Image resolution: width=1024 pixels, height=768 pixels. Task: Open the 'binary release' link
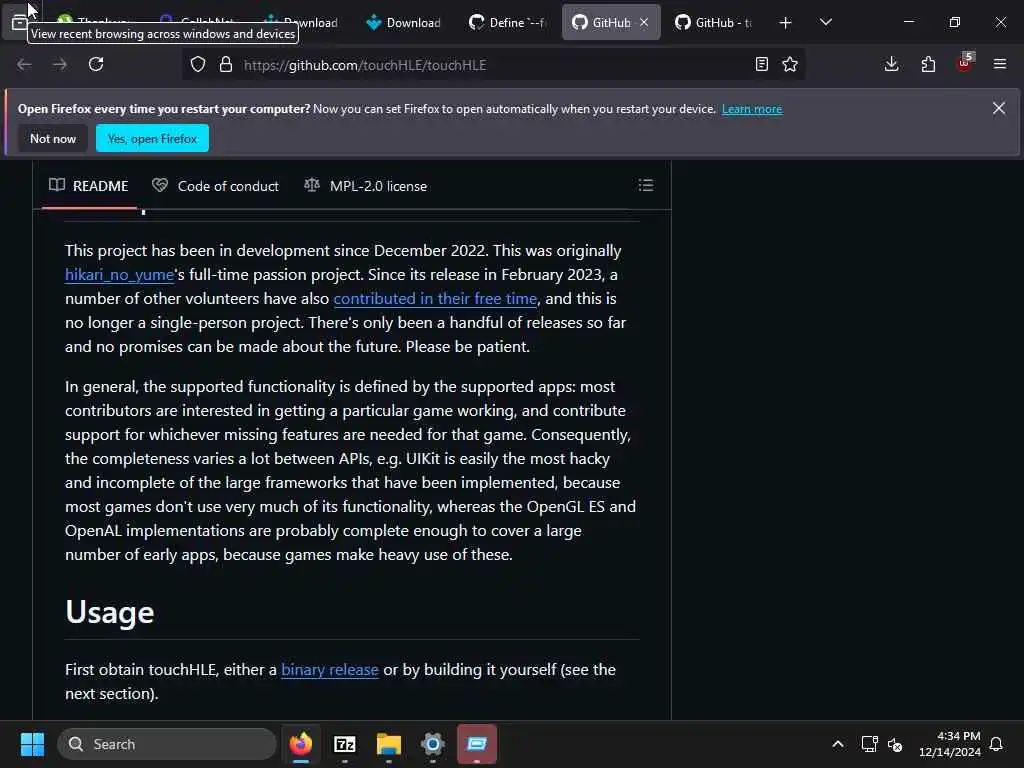click(x=330, y=669)
